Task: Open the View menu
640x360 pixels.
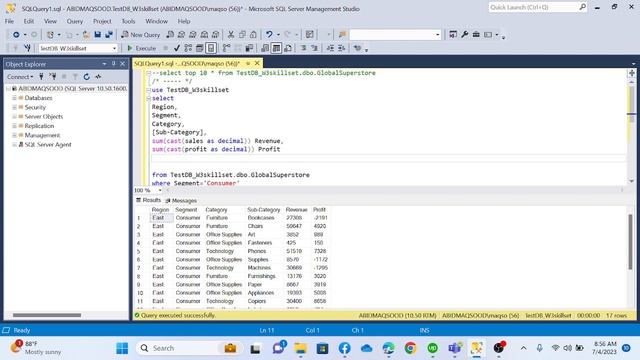Action: tap(50, 21)
